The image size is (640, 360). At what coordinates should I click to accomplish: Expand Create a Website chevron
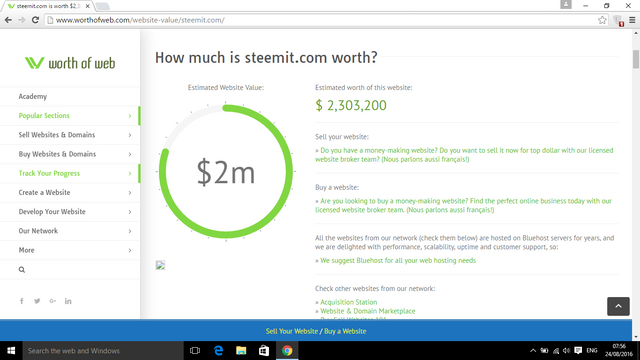[130, 193]
